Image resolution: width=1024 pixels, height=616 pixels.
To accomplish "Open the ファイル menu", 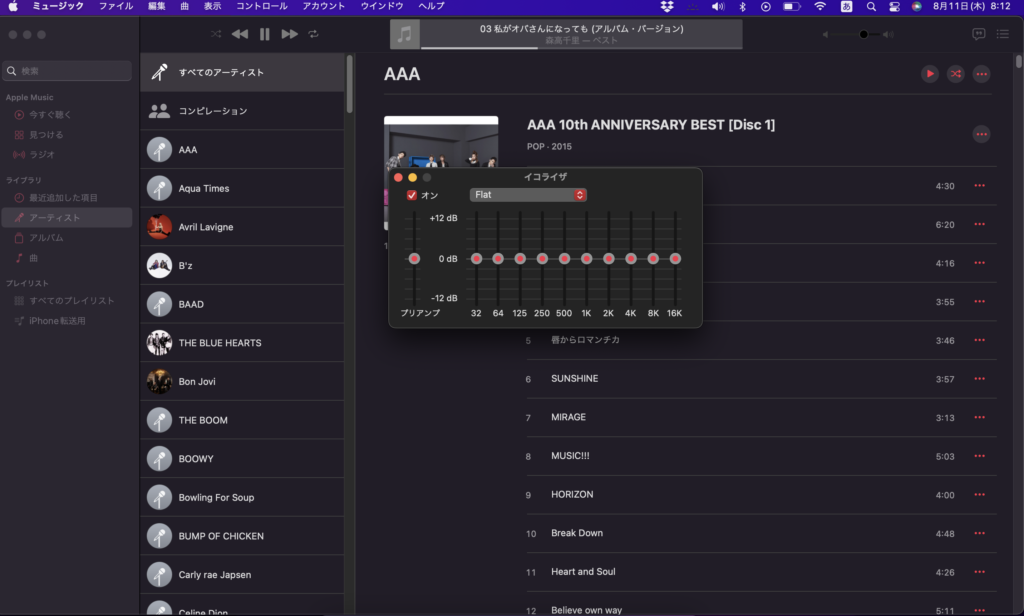I will (116, 6).
